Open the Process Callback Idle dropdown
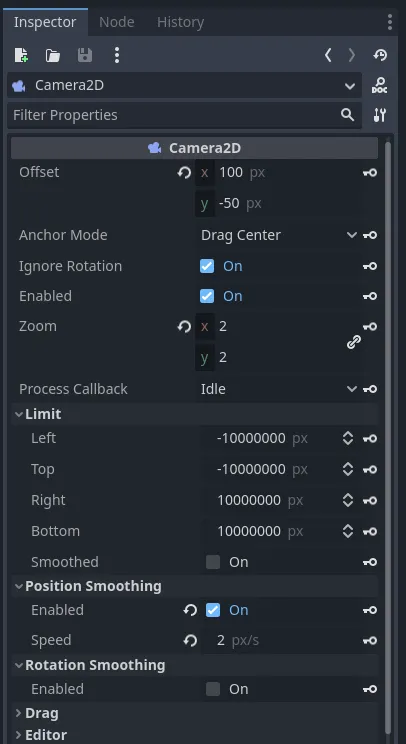Image resolution: width=406 pixels, height=744 pixels. pos(278,389)
